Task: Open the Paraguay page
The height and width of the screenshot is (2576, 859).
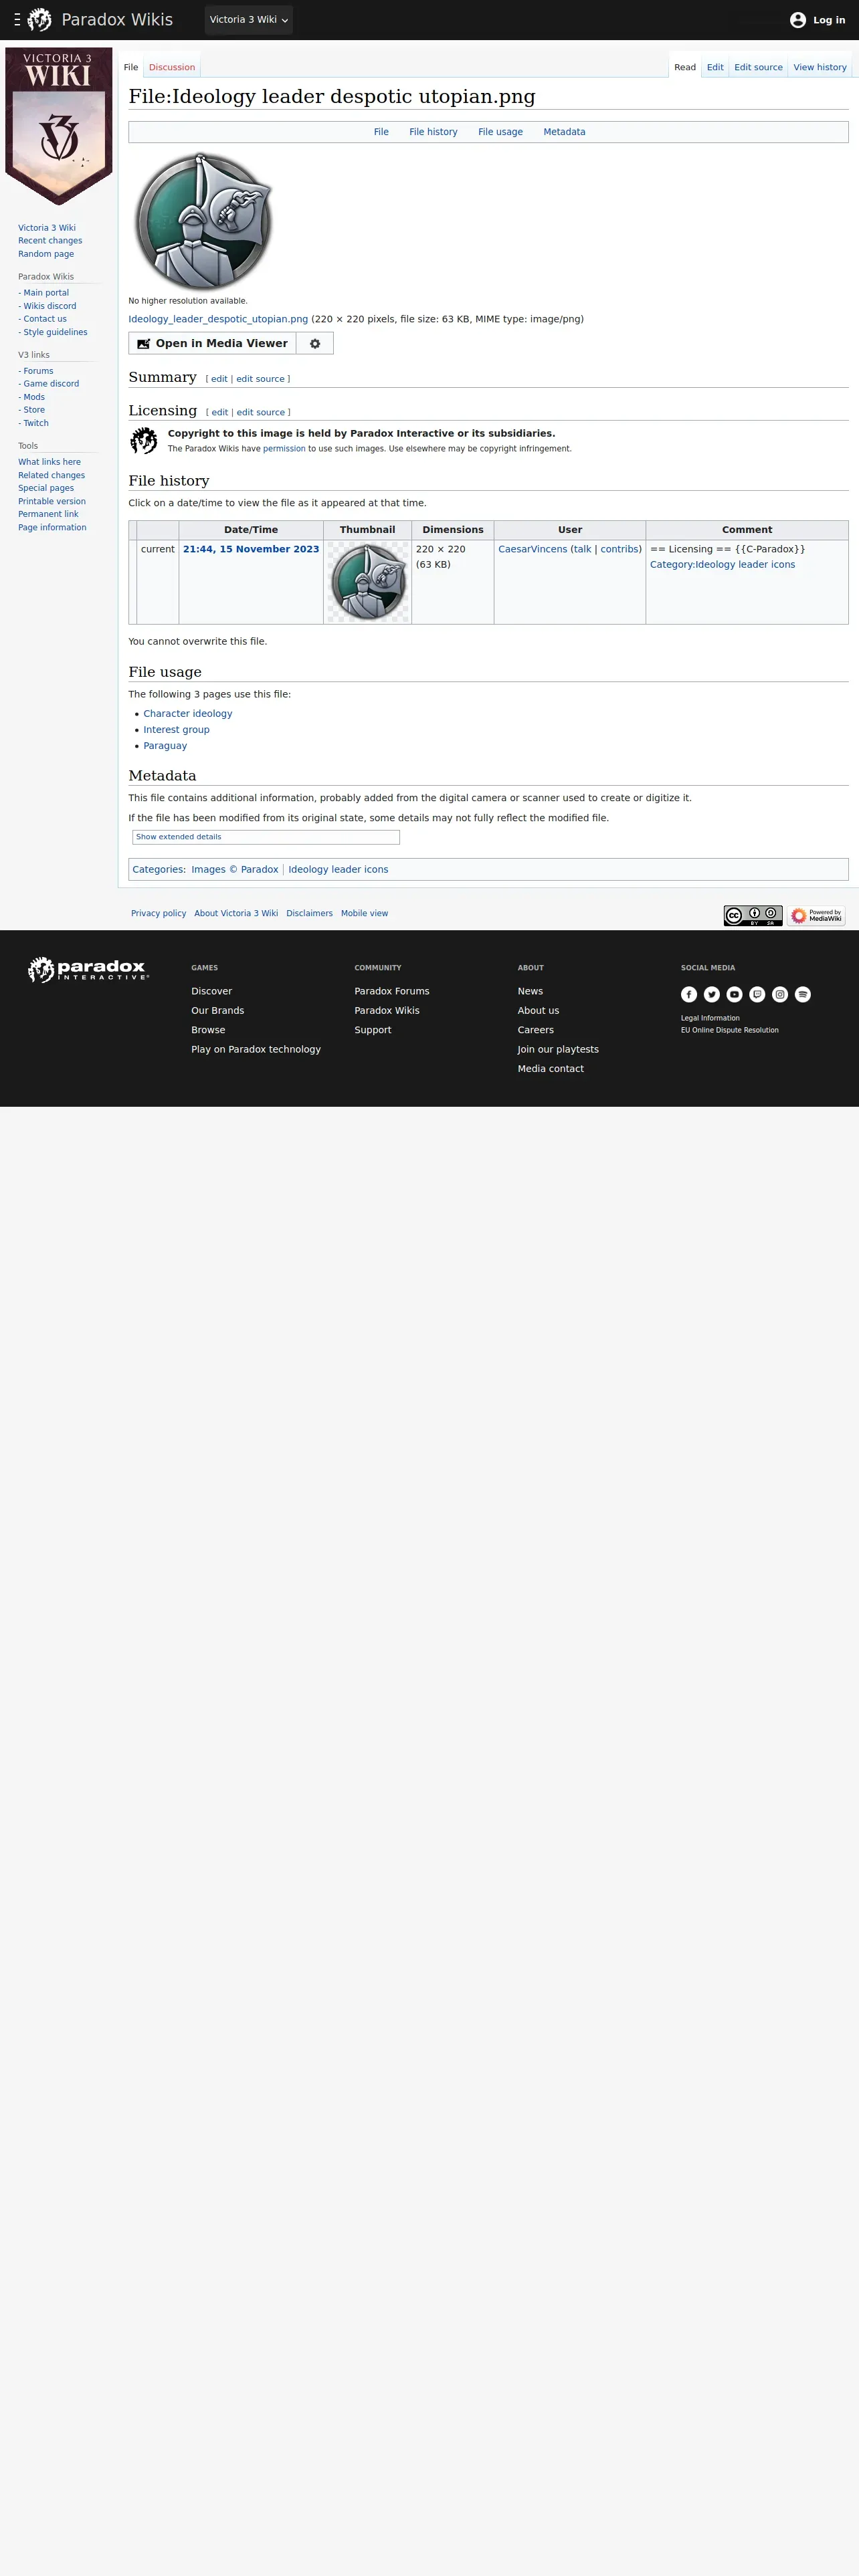Action: (x=165, y=746)
